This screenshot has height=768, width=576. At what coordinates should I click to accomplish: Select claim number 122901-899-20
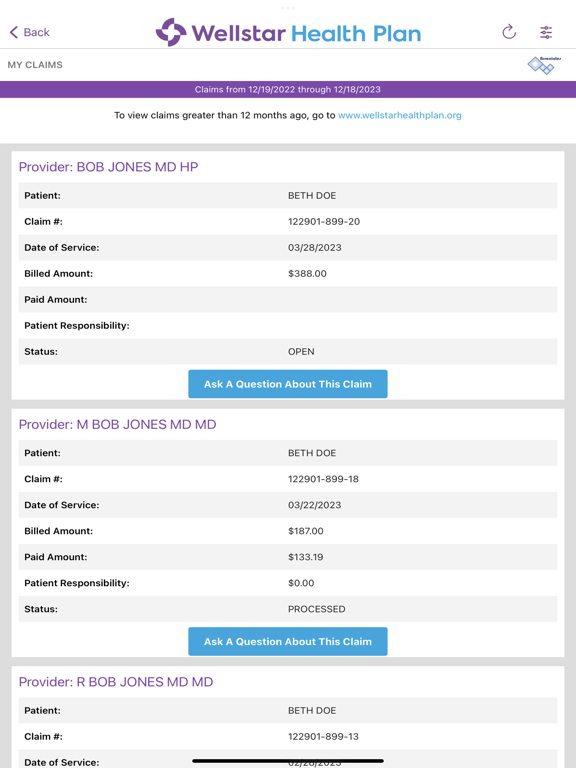point(324,222)
